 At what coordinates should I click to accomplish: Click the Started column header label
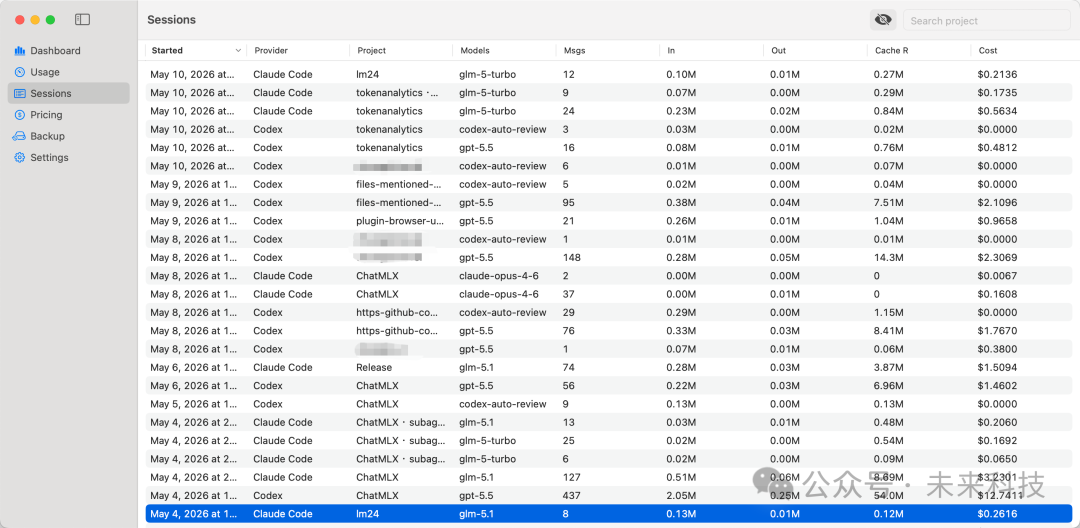(x=167, y=50)
